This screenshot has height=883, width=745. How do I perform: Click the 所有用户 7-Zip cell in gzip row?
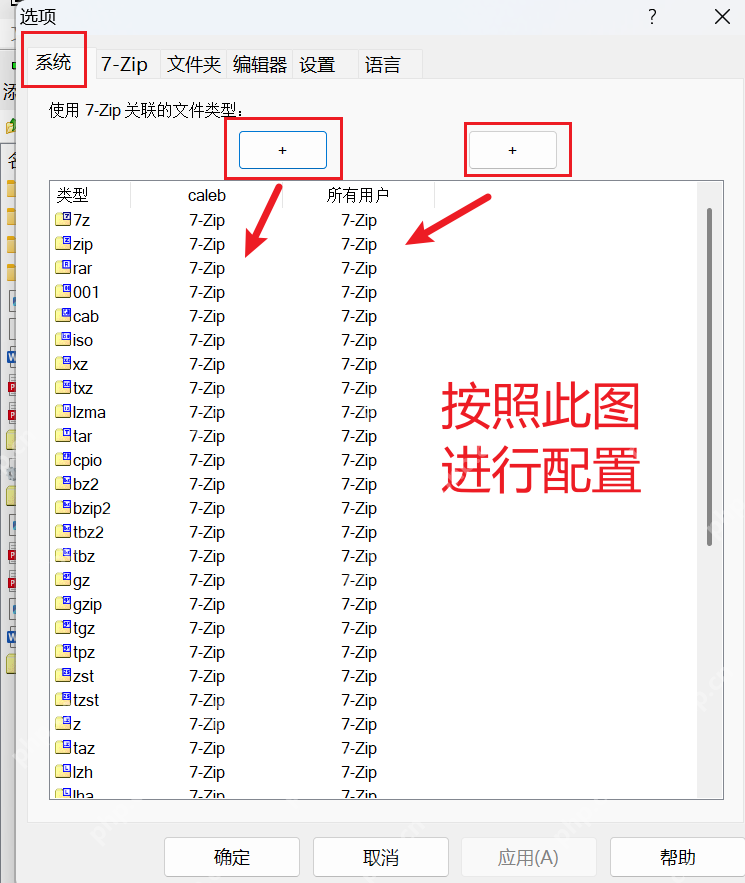tap(359, 604)
